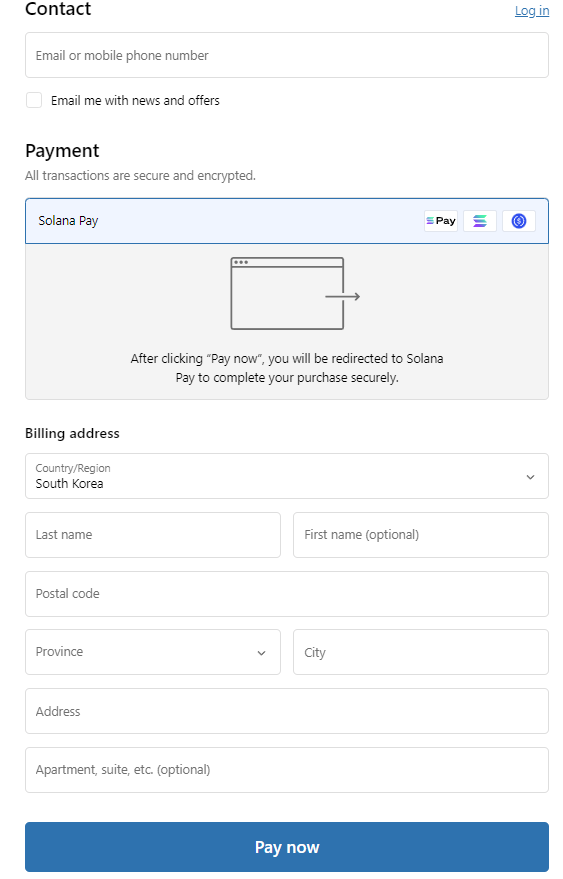Click into the Last name field
This screenshot has width=563, height=879.
pyautogui.click(x=153, y=535)
